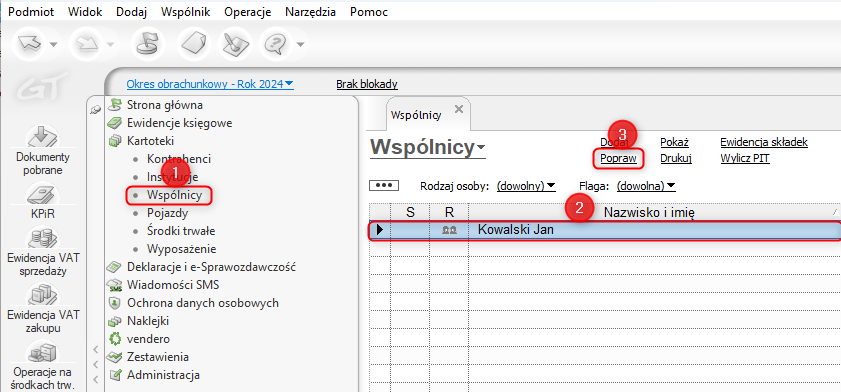The image size is (841, 392).
Task: Click the back navigation arrow icon
Action: tap(30, 44)
